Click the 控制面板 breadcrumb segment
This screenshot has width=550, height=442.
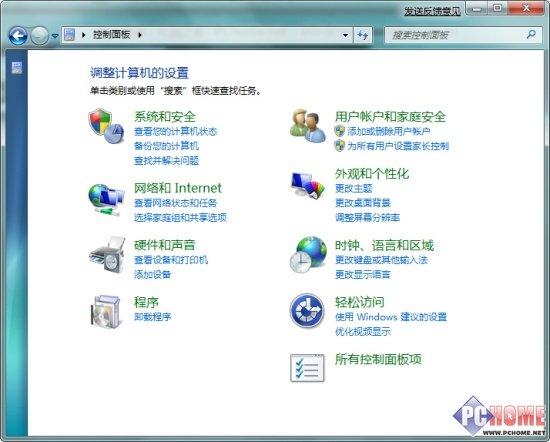coord(112,35)
